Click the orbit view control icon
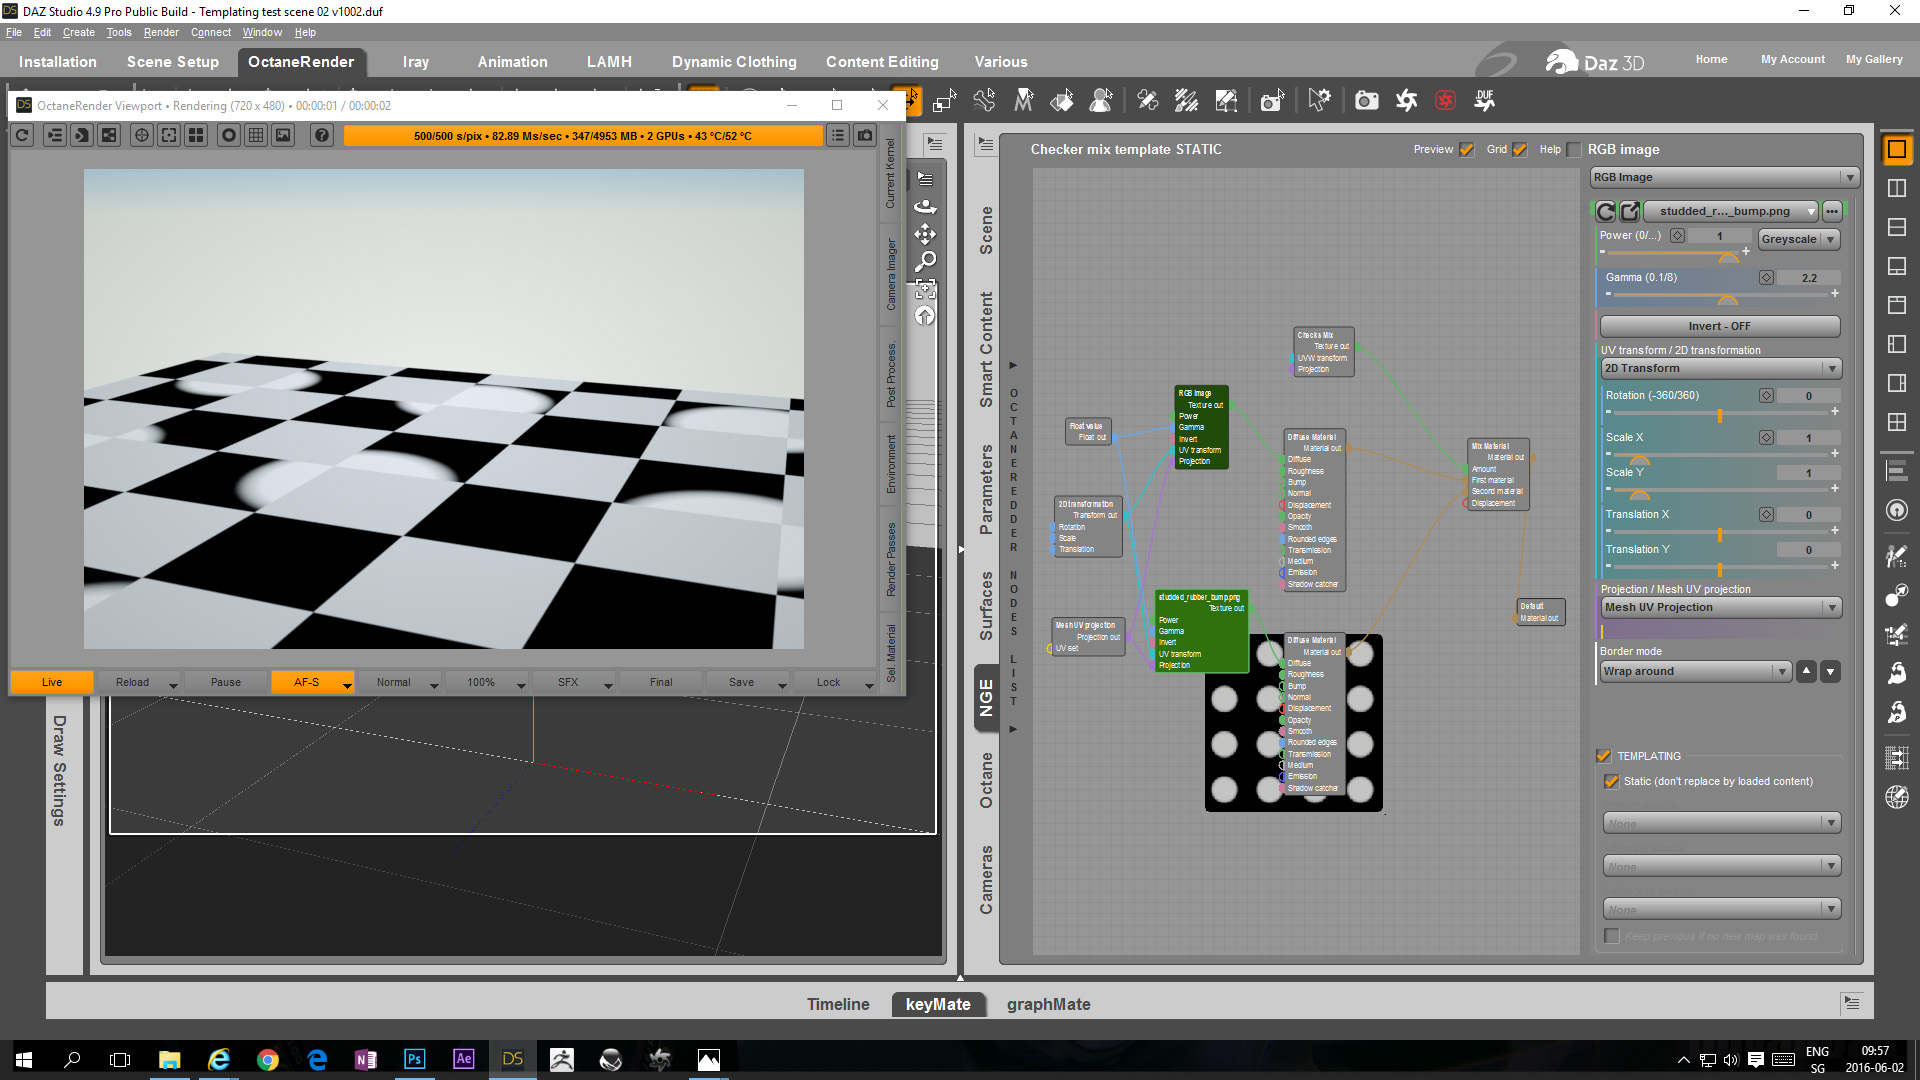This screenshot has height=1080, width=1920. [x=925, y=206]
